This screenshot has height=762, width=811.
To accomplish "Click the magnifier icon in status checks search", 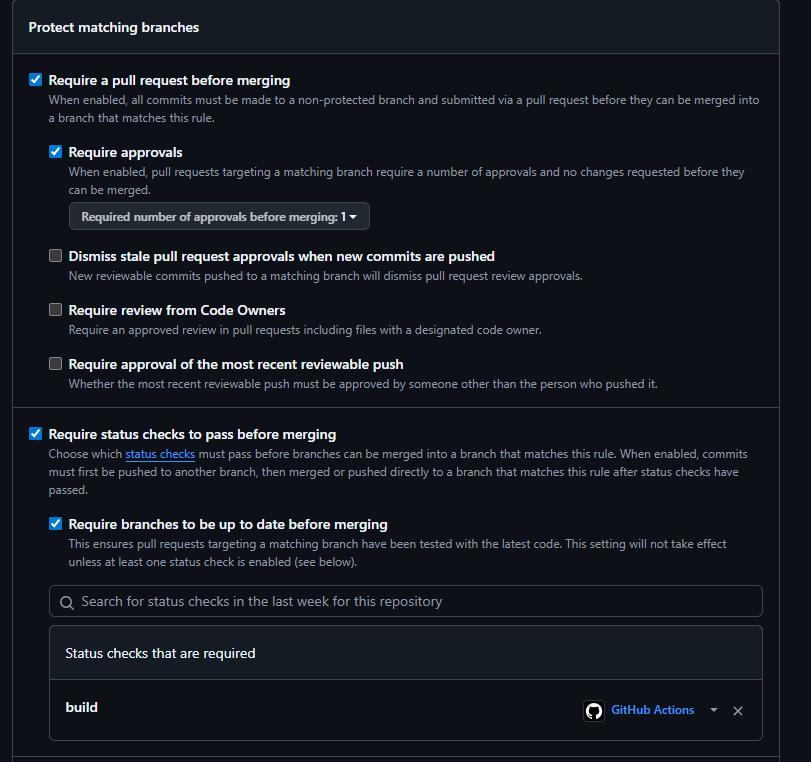I will [x=67, y=602].
